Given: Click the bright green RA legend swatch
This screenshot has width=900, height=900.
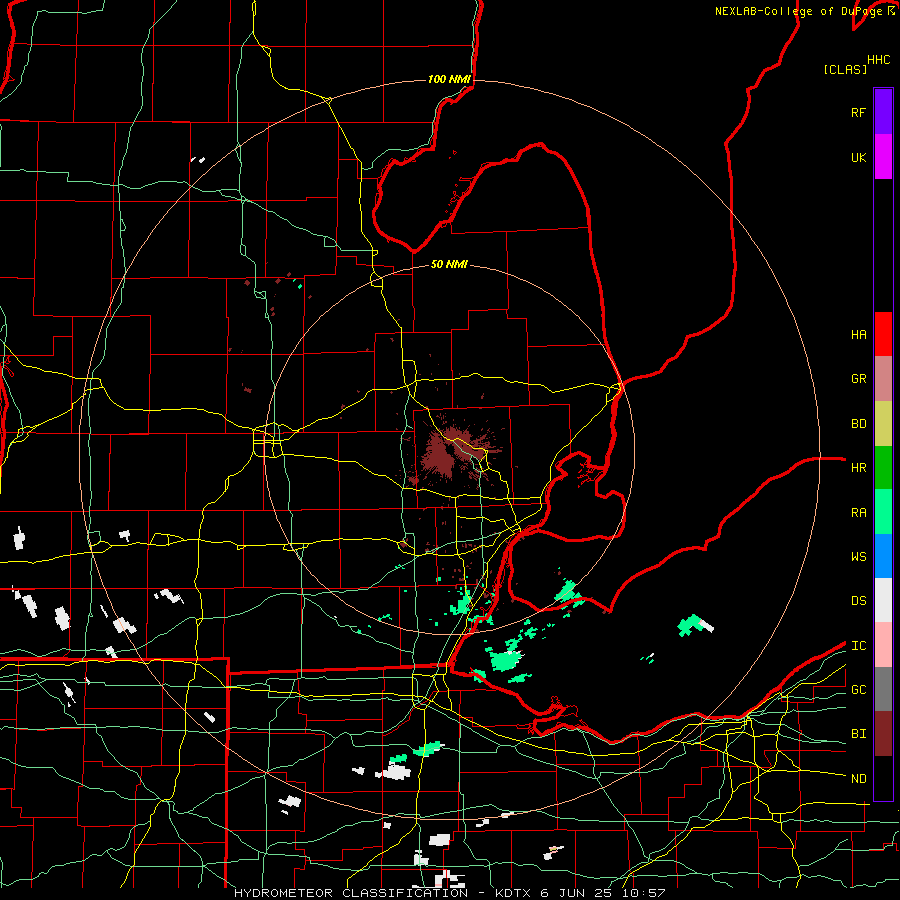Looking at the screenshot, I should [883, 512].
